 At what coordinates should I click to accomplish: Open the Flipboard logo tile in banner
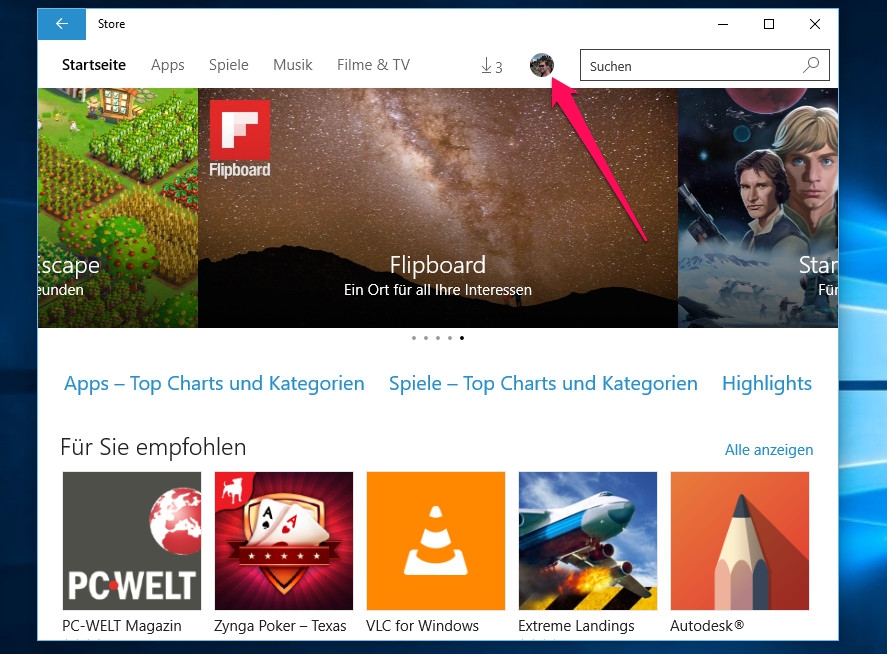(x=240, y=139)
